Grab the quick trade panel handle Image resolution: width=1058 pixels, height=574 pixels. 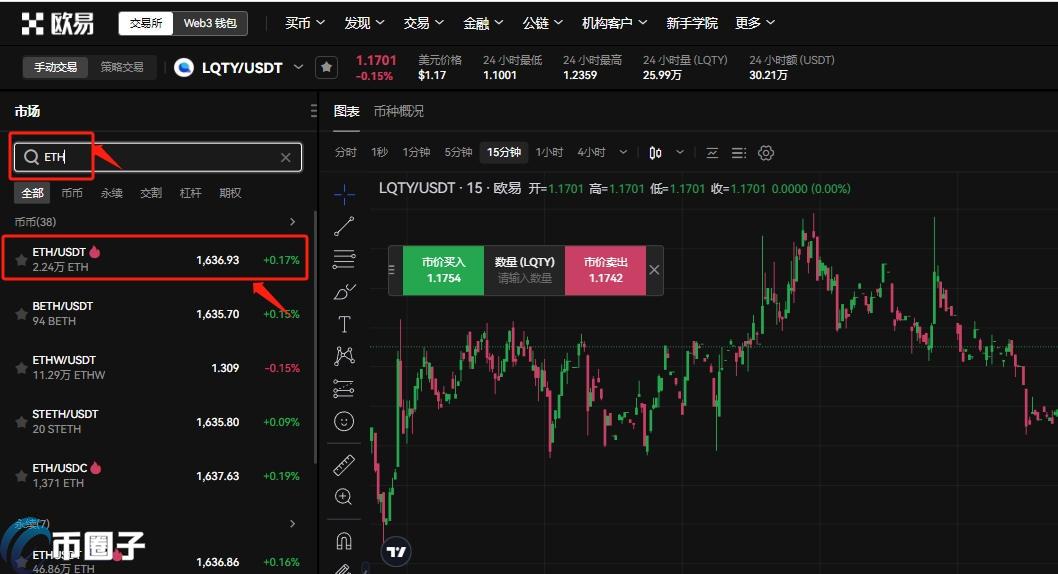click(x=391, y=270)
